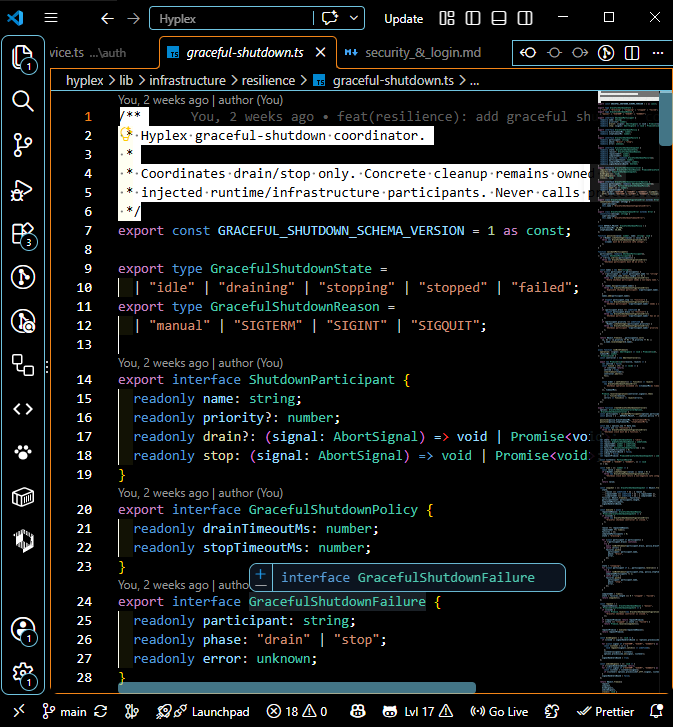The width and height of the screenshot is (673, 727).
Task: Open the Git graph status bar icon
Action: point(132,712)
